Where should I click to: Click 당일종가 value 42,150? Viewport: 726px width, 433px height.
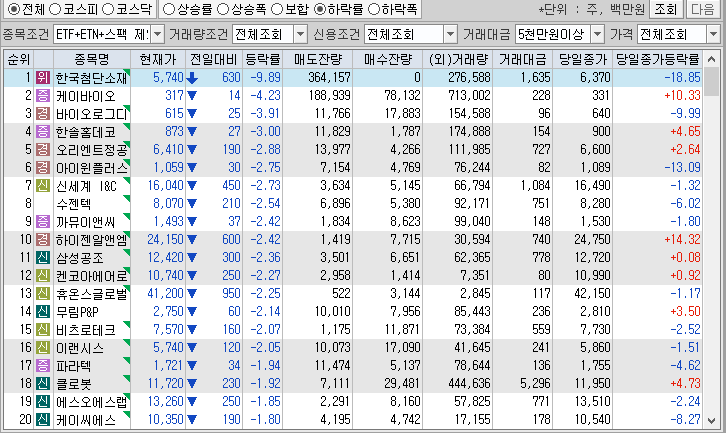coord(592,294)
